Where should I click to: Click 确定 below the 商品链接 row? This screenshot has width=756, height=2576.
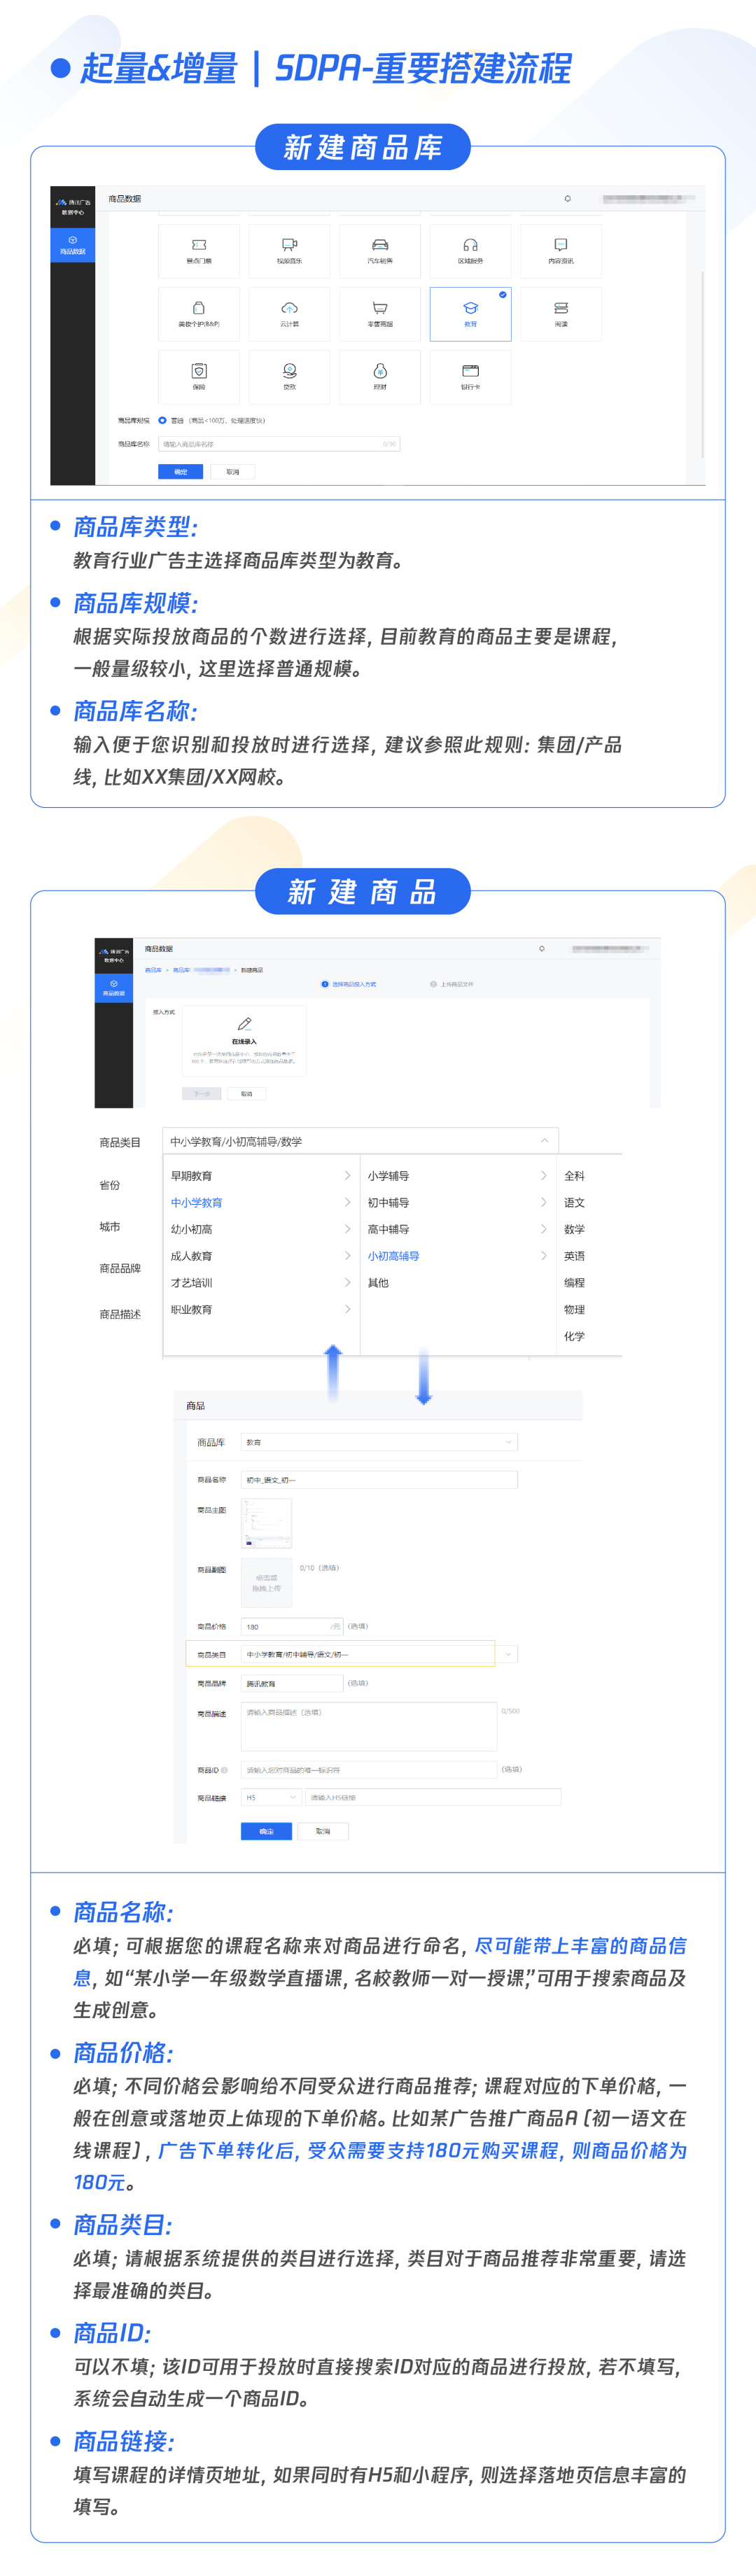[x=266, y=1831]
